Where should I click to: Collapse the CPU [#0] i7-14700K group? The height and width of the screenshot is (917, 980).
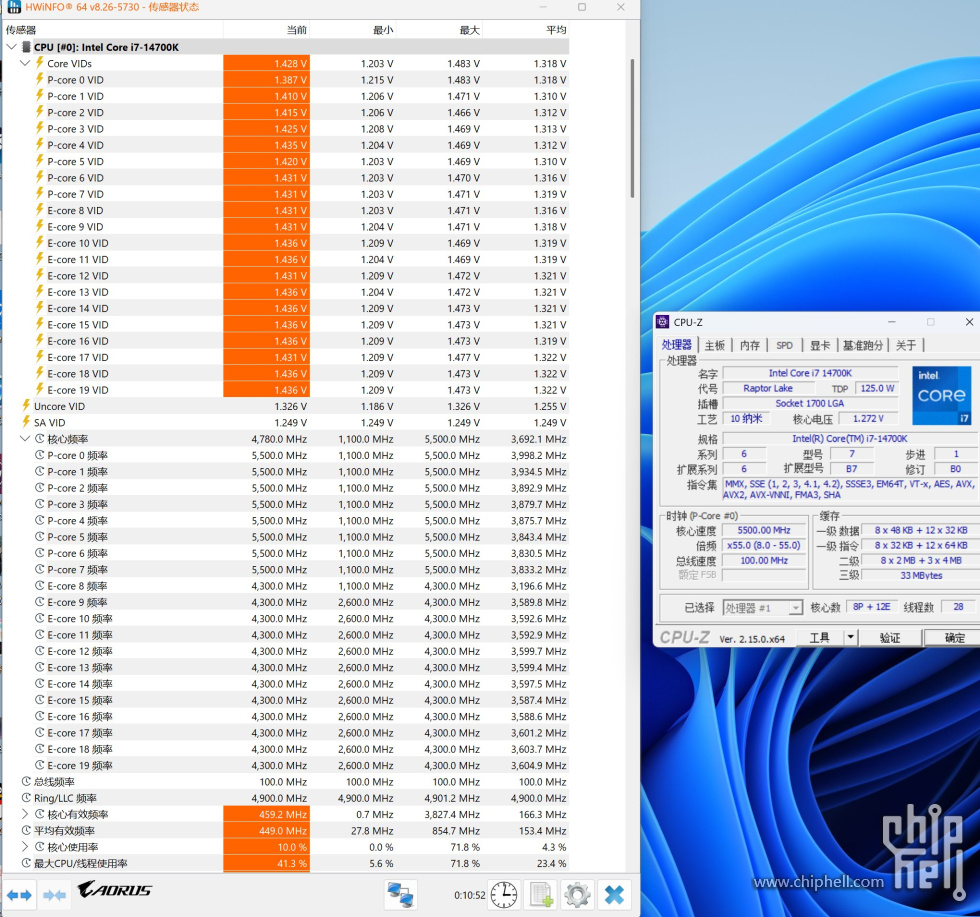coord(12,47)
